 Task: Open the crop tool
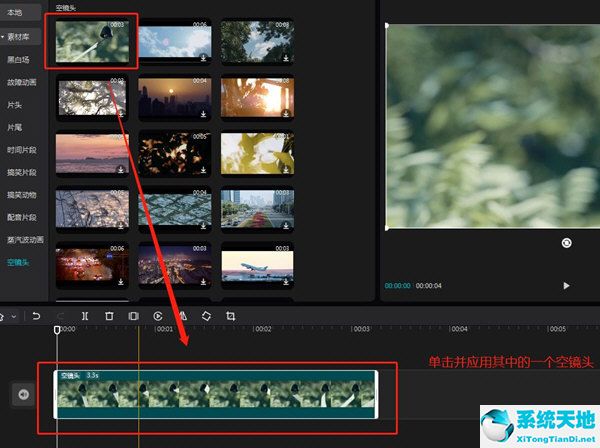[230, 316]
